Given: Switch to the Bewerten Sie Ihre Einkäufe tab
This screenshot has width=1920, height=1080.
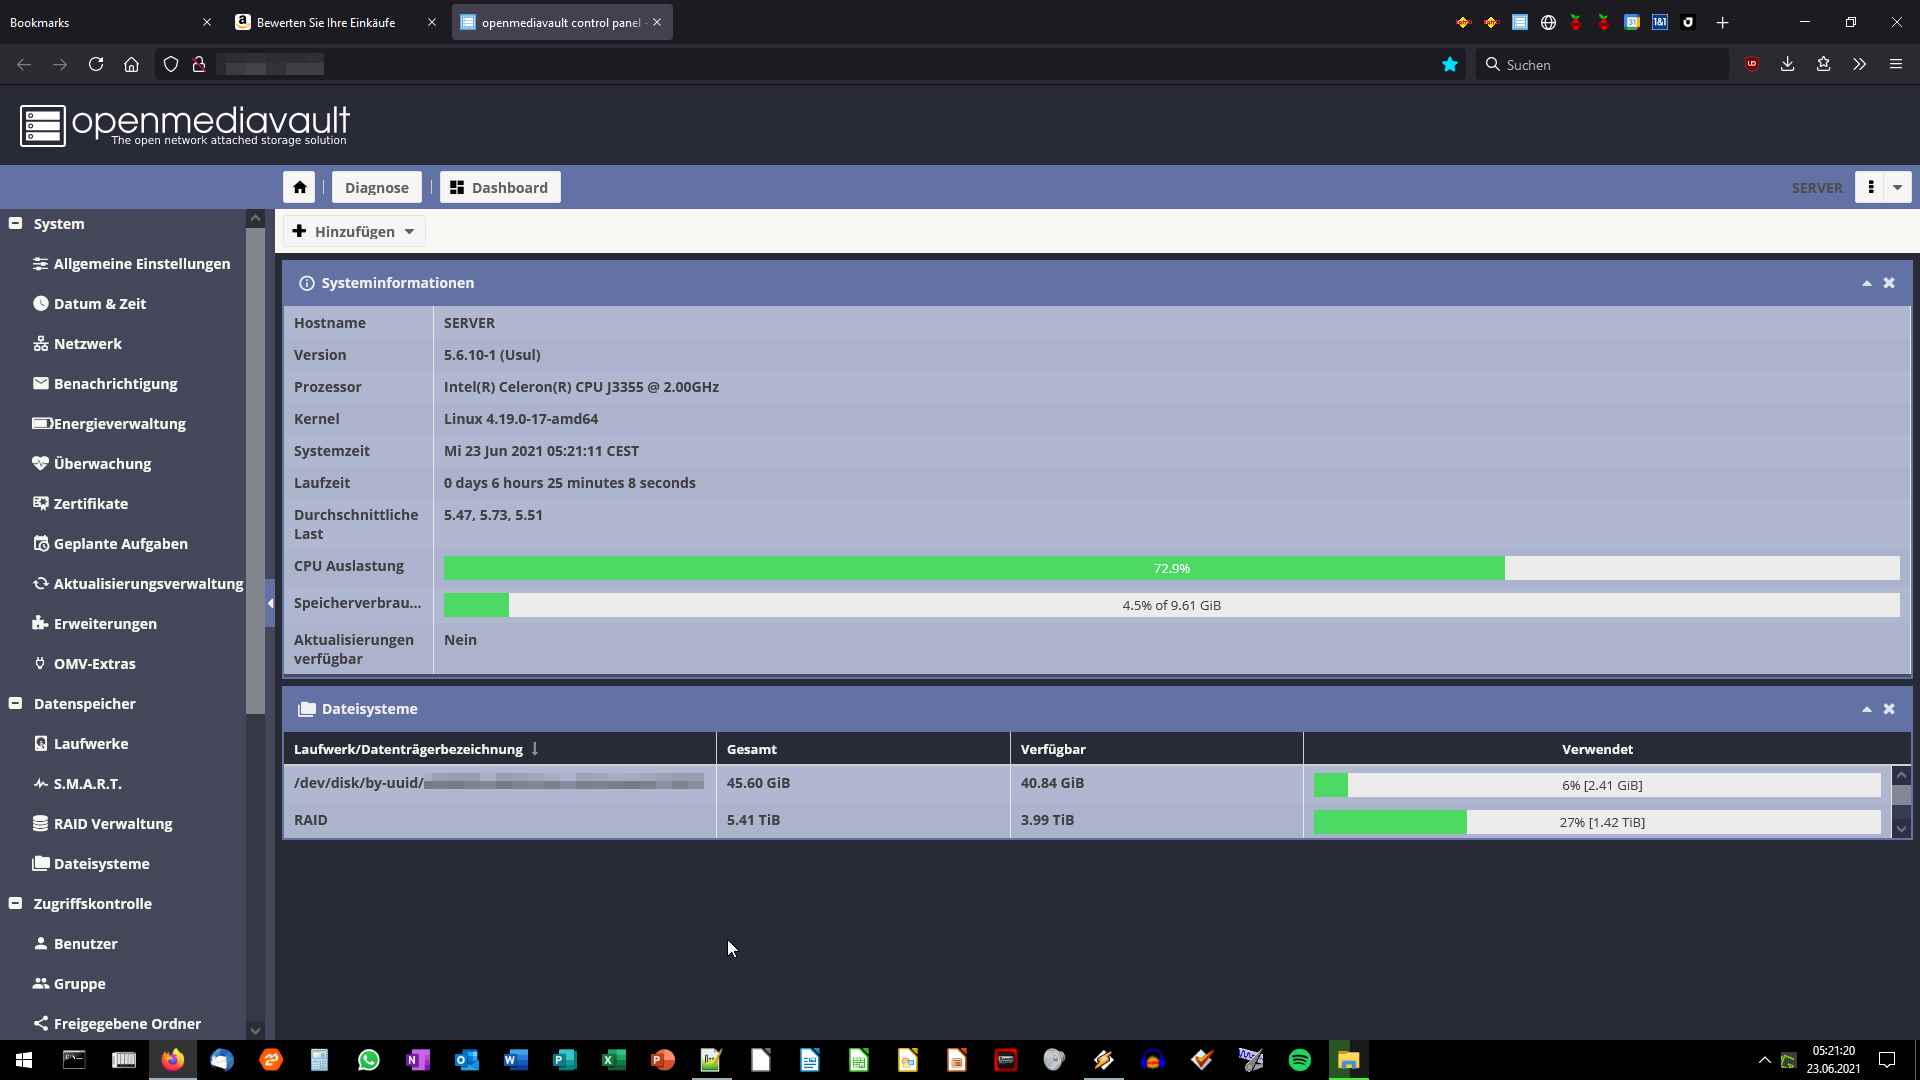Looking at the screenshot, I should point(326,22).
